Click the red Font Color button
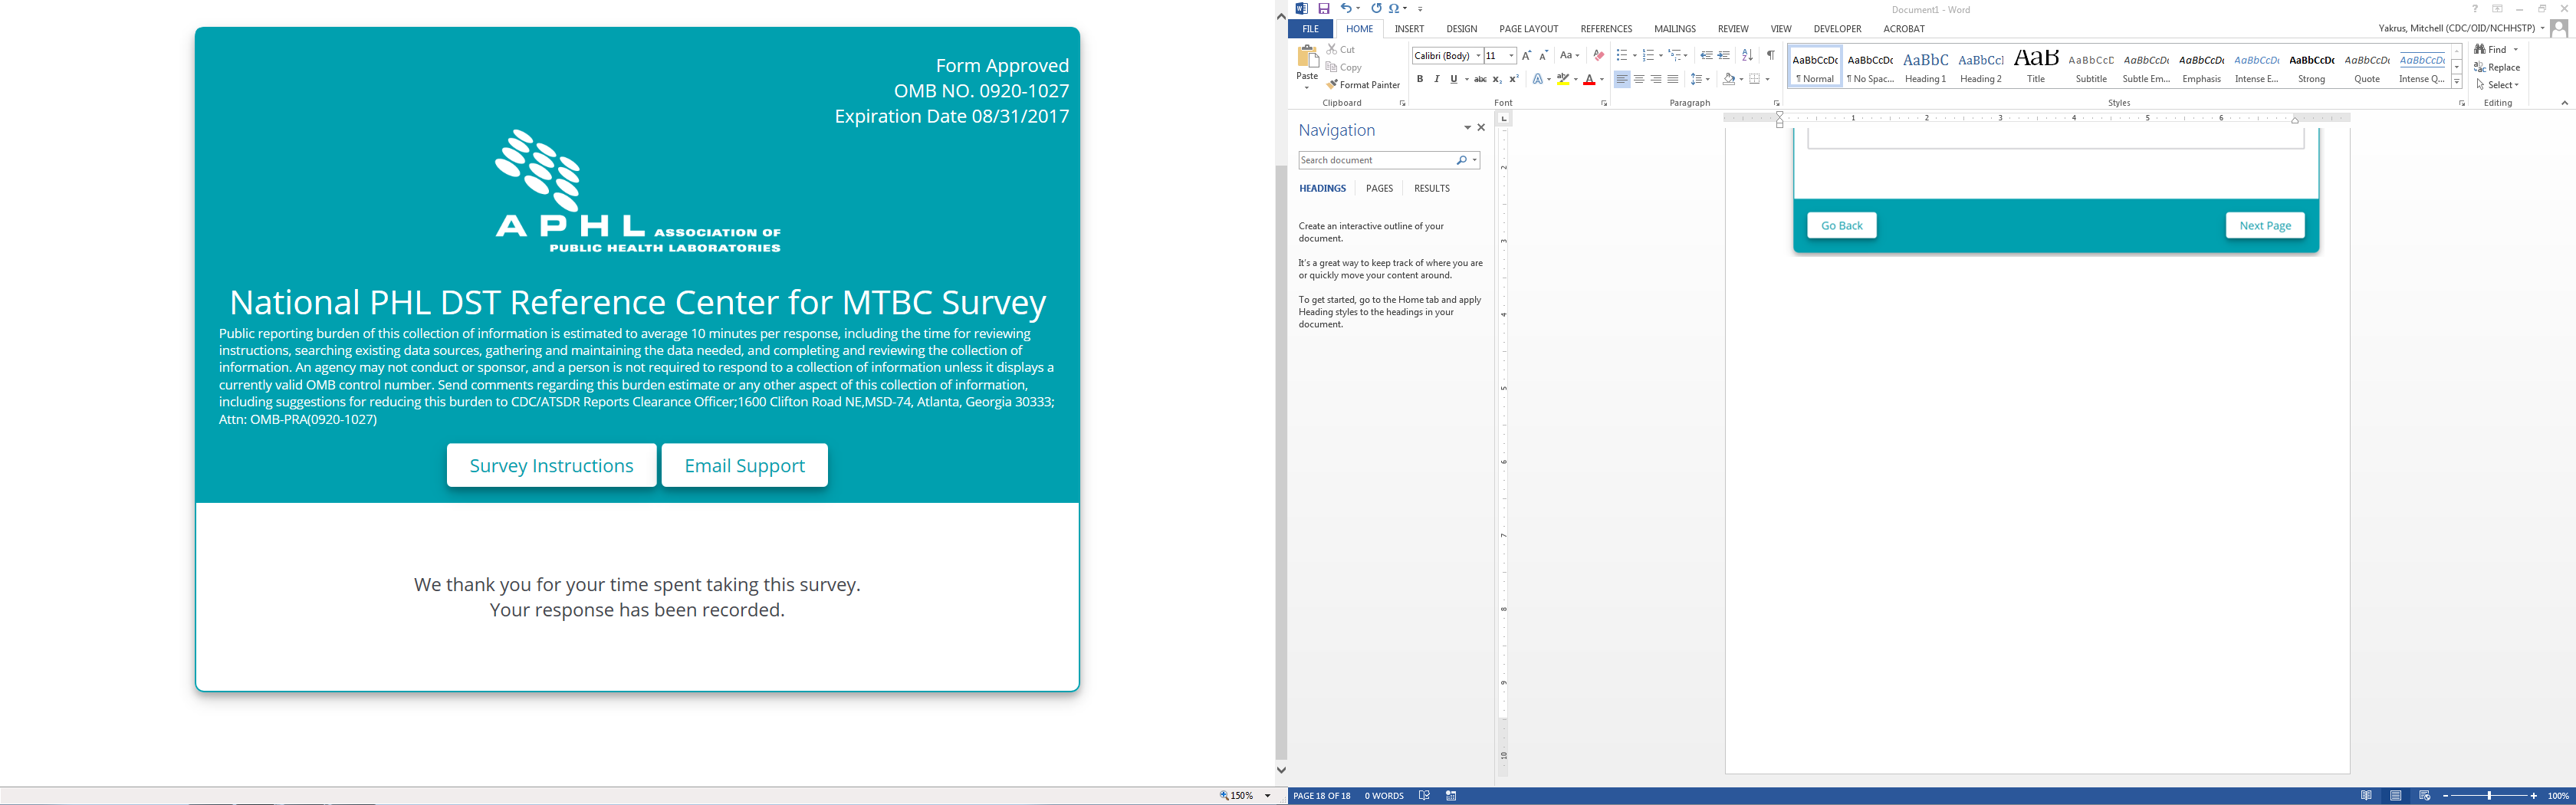This screenshot has width=2576, height=805. (1589, 79)
